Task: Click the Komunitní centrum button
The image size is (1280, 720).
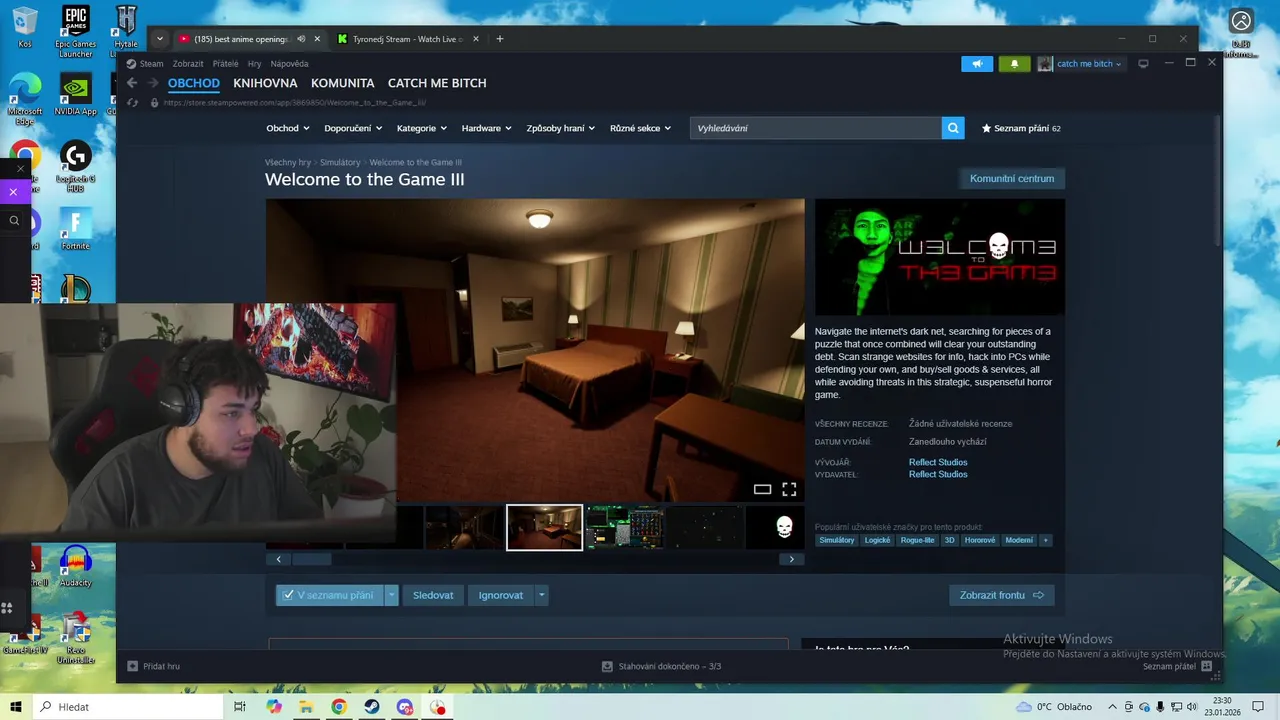Action: pos(1012,178)
